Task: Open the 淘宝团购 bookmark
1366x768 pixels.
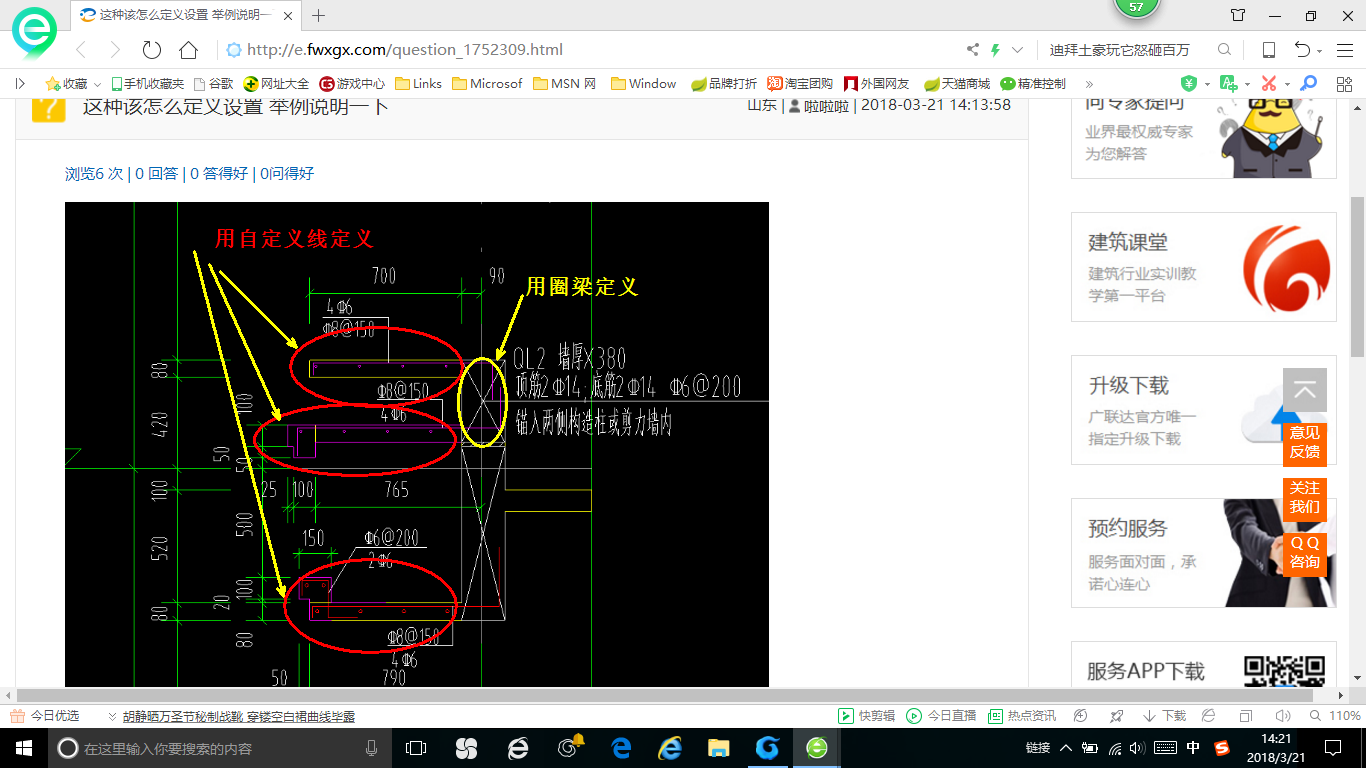Action: (800, 84)
